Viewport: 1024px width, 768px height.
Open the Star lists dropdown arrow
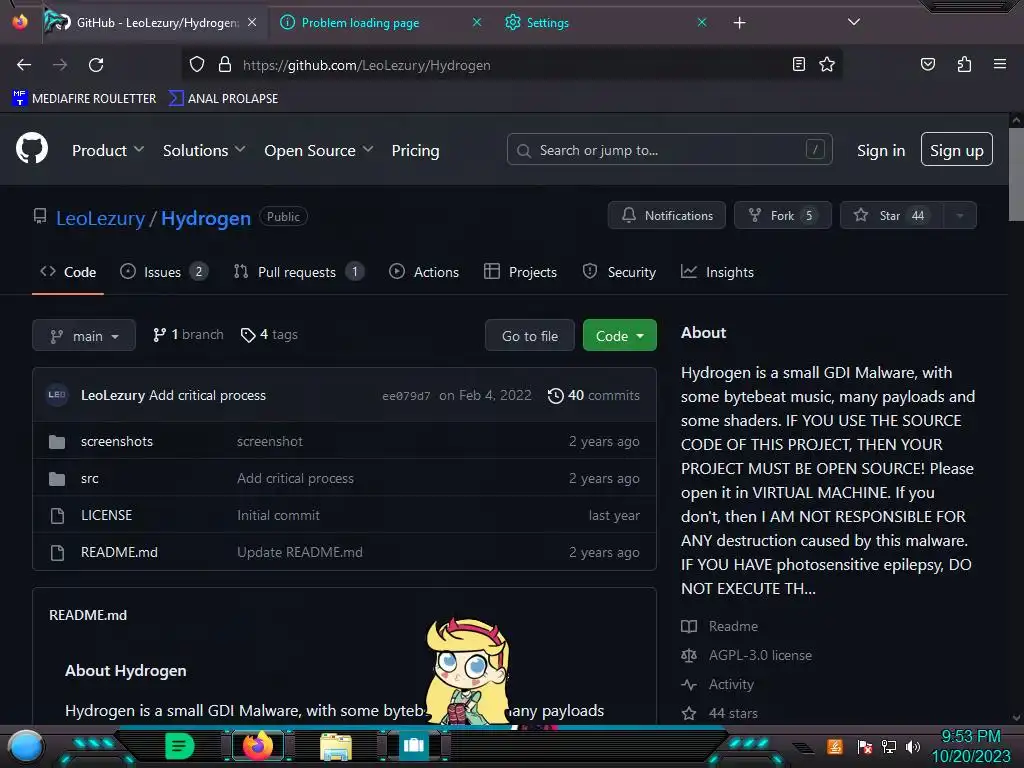(x=959, y=216)
